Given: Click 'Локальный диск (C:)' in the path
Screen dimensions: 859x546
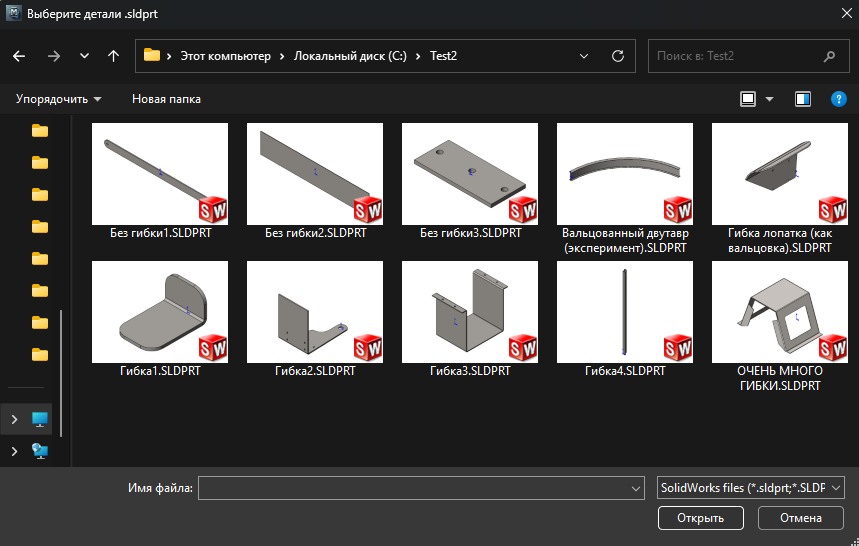Looking at the screenshot, I should pyautogui.click(x=350, y=56).
